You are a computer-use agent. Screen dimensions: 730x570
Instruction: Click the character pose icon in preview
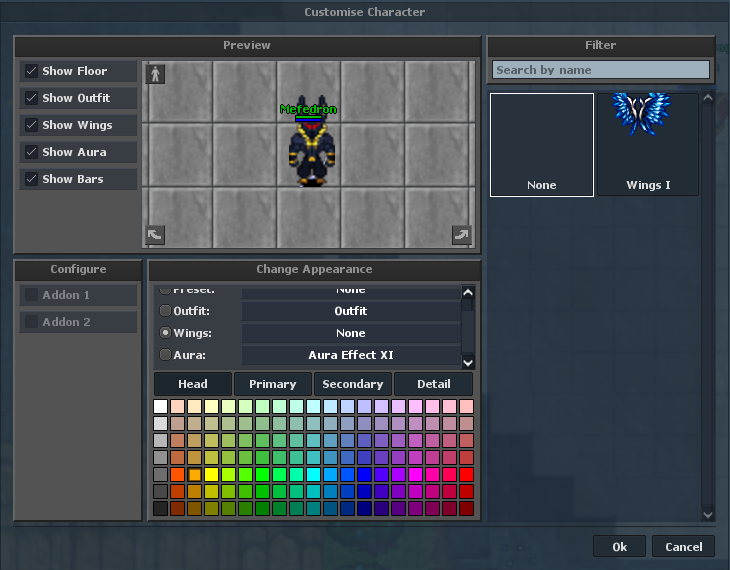155,74
